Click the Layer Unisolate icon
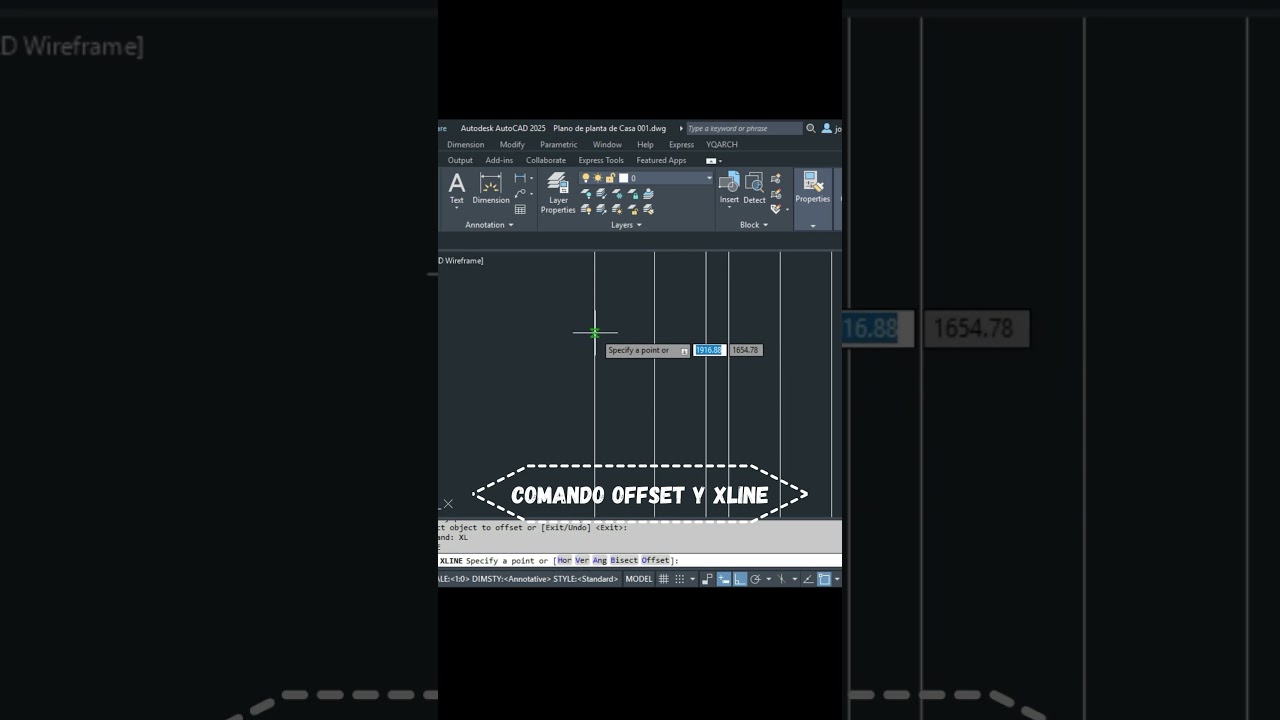The height and width of the screenshot is (720, 1280). point(601,209)
